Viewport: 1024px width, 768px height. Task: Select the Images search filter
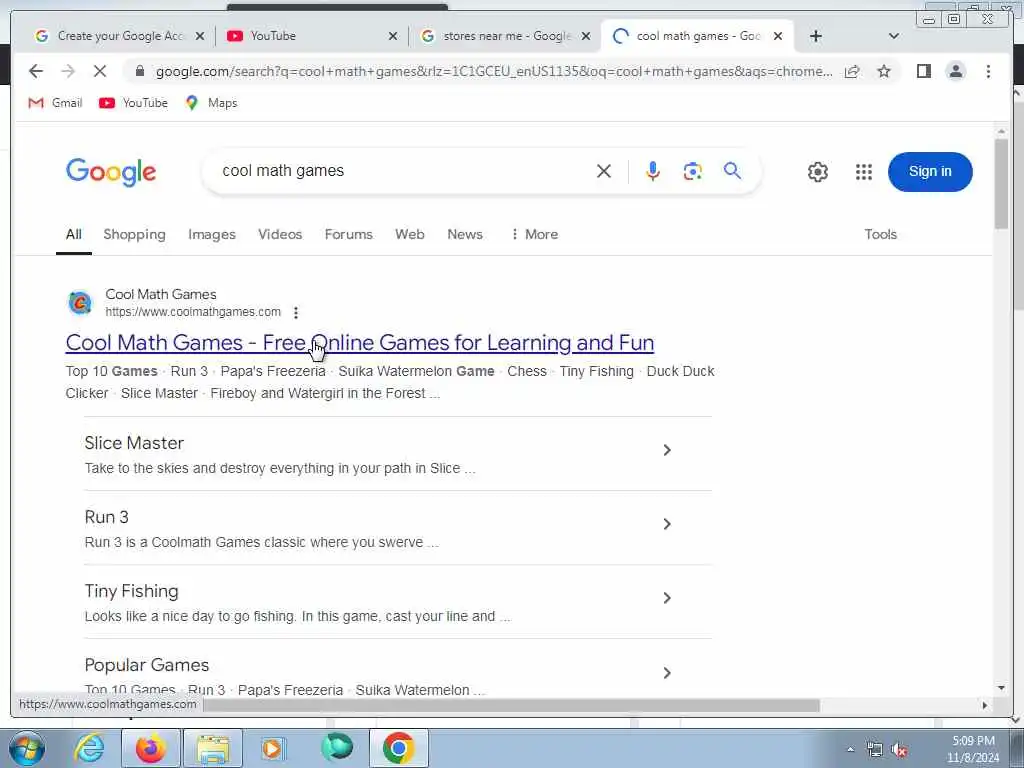pyautogui.click(x=212, y=234)
